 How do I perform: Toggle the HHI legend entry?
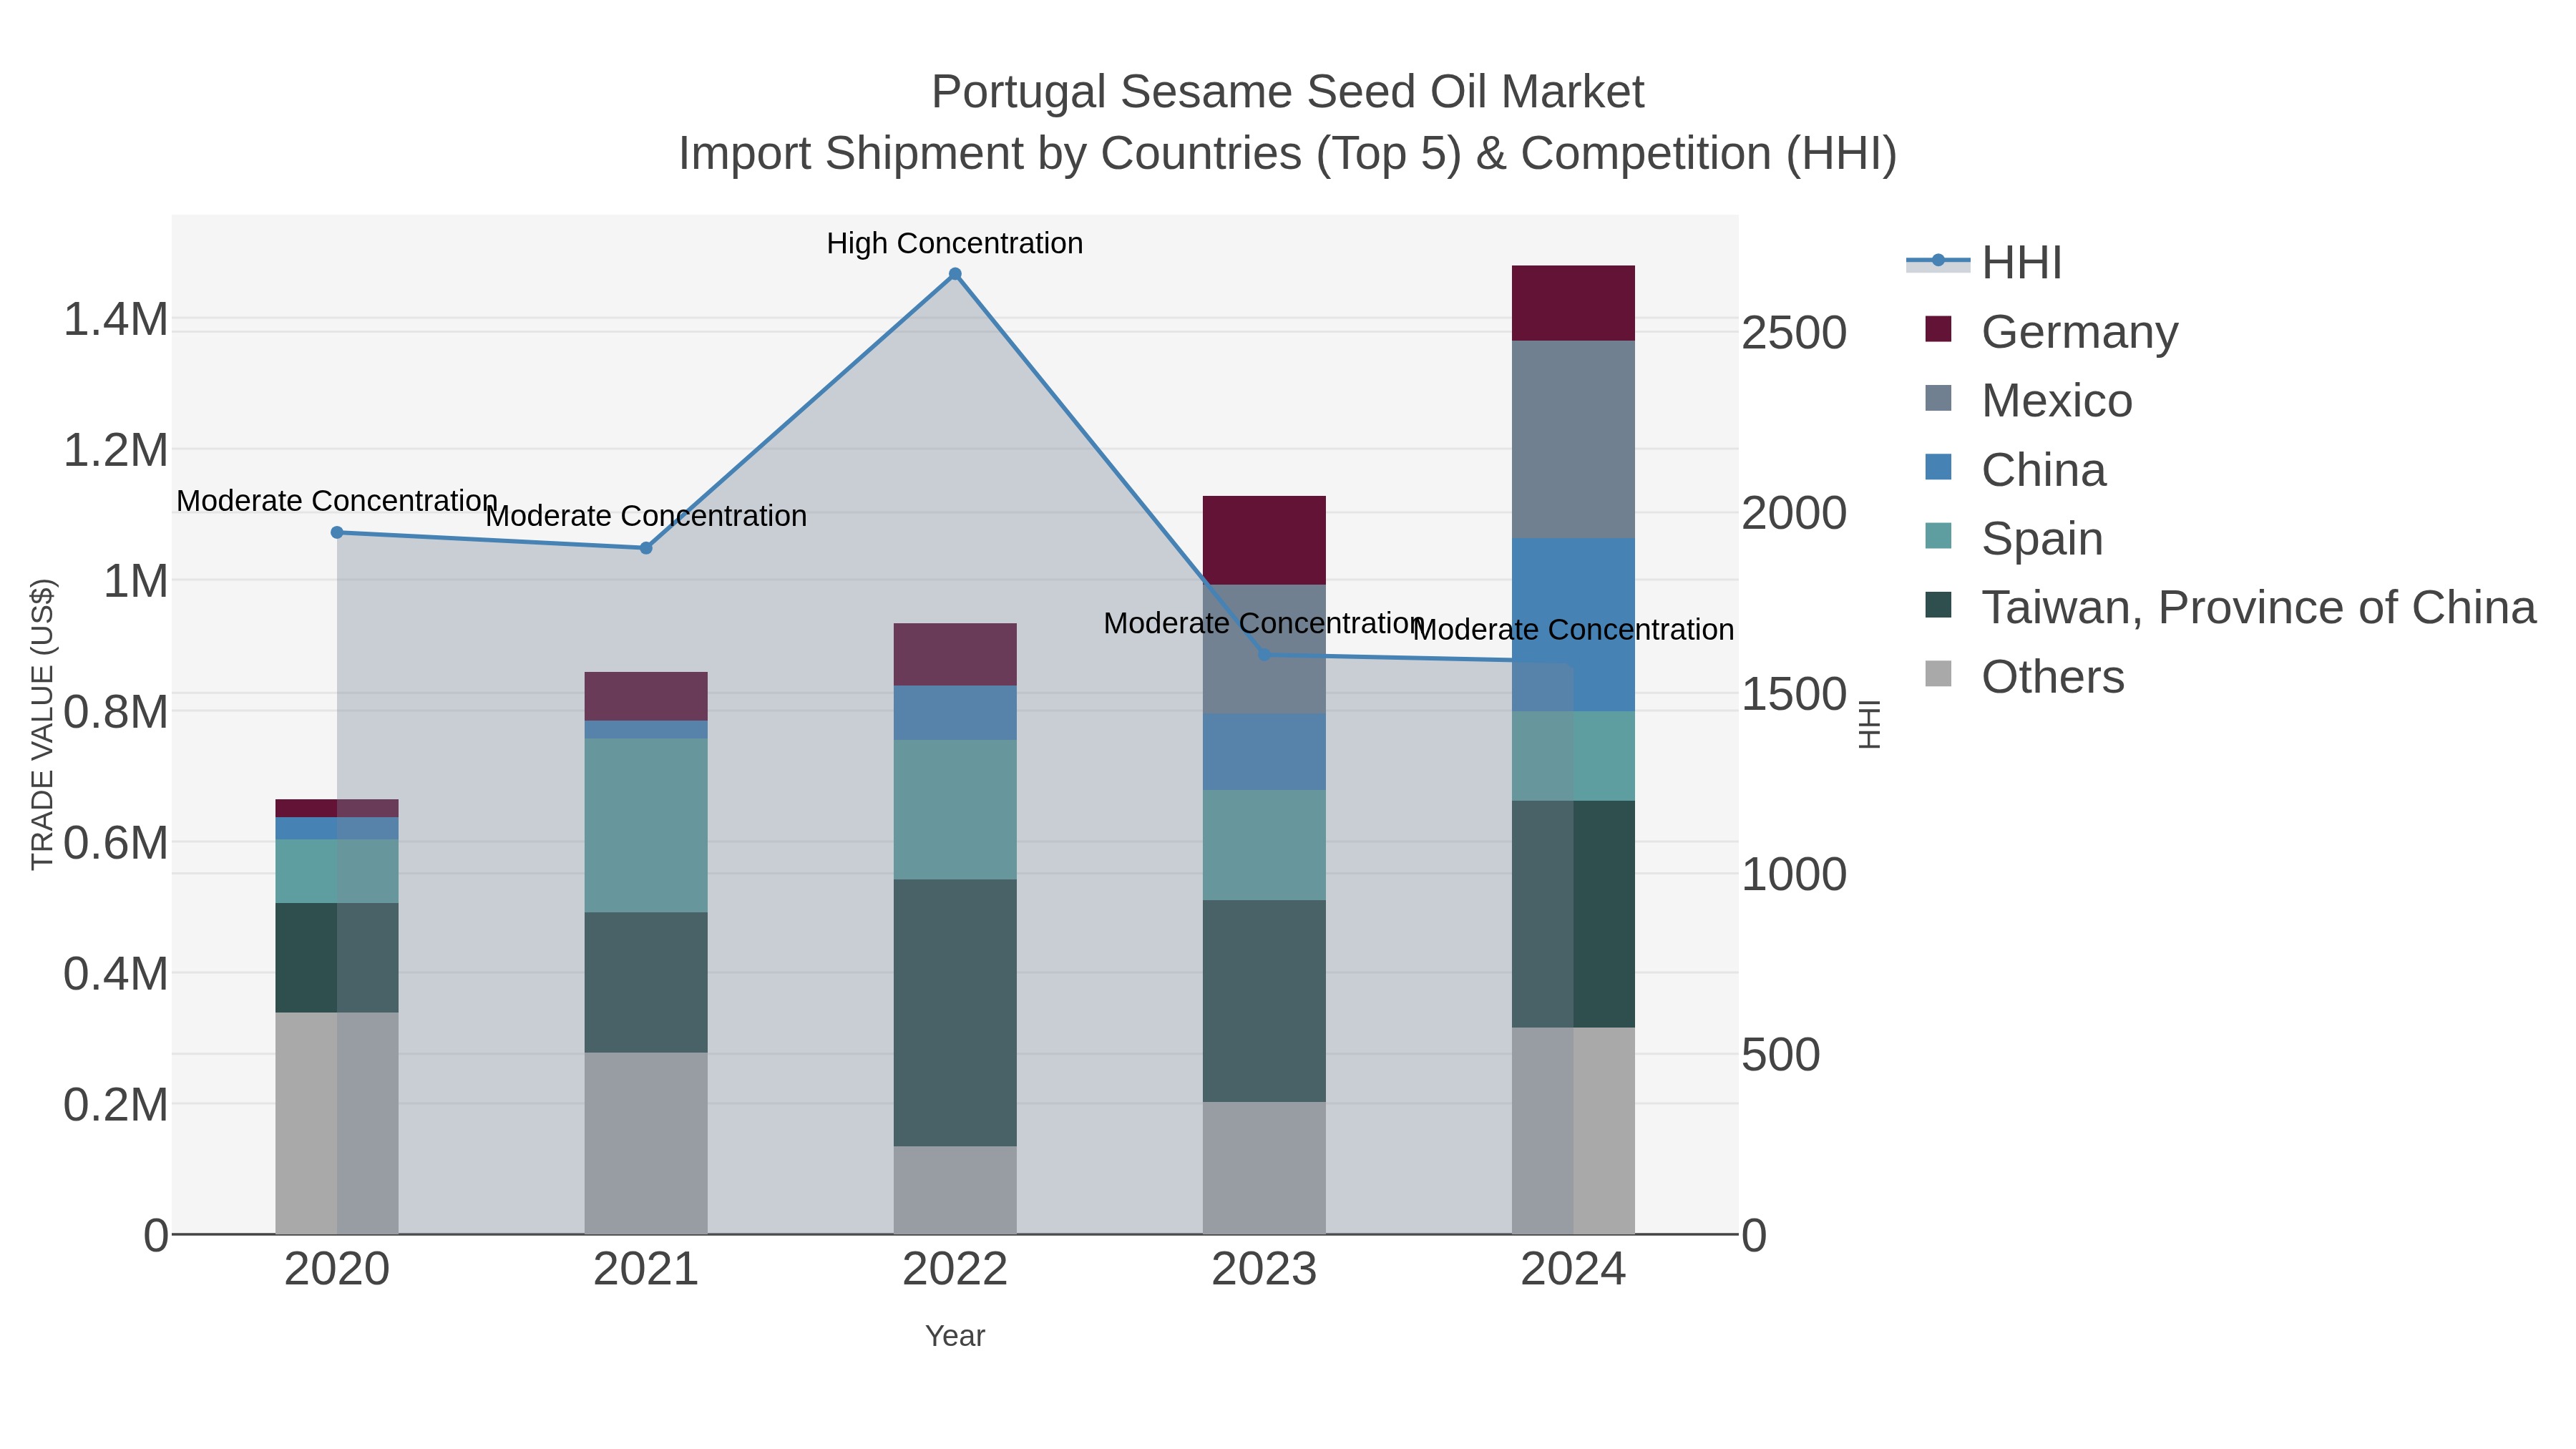click(x=1984, y=263)
